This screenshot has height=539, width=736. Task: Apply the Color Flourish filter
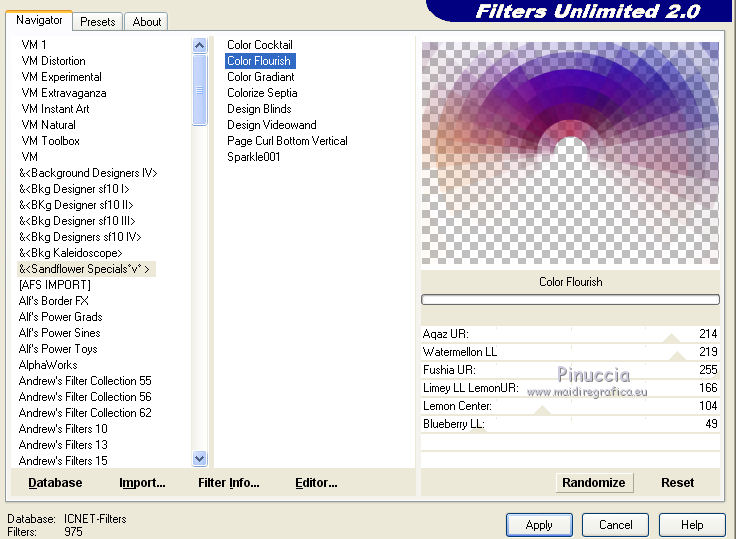click(539, 525)
